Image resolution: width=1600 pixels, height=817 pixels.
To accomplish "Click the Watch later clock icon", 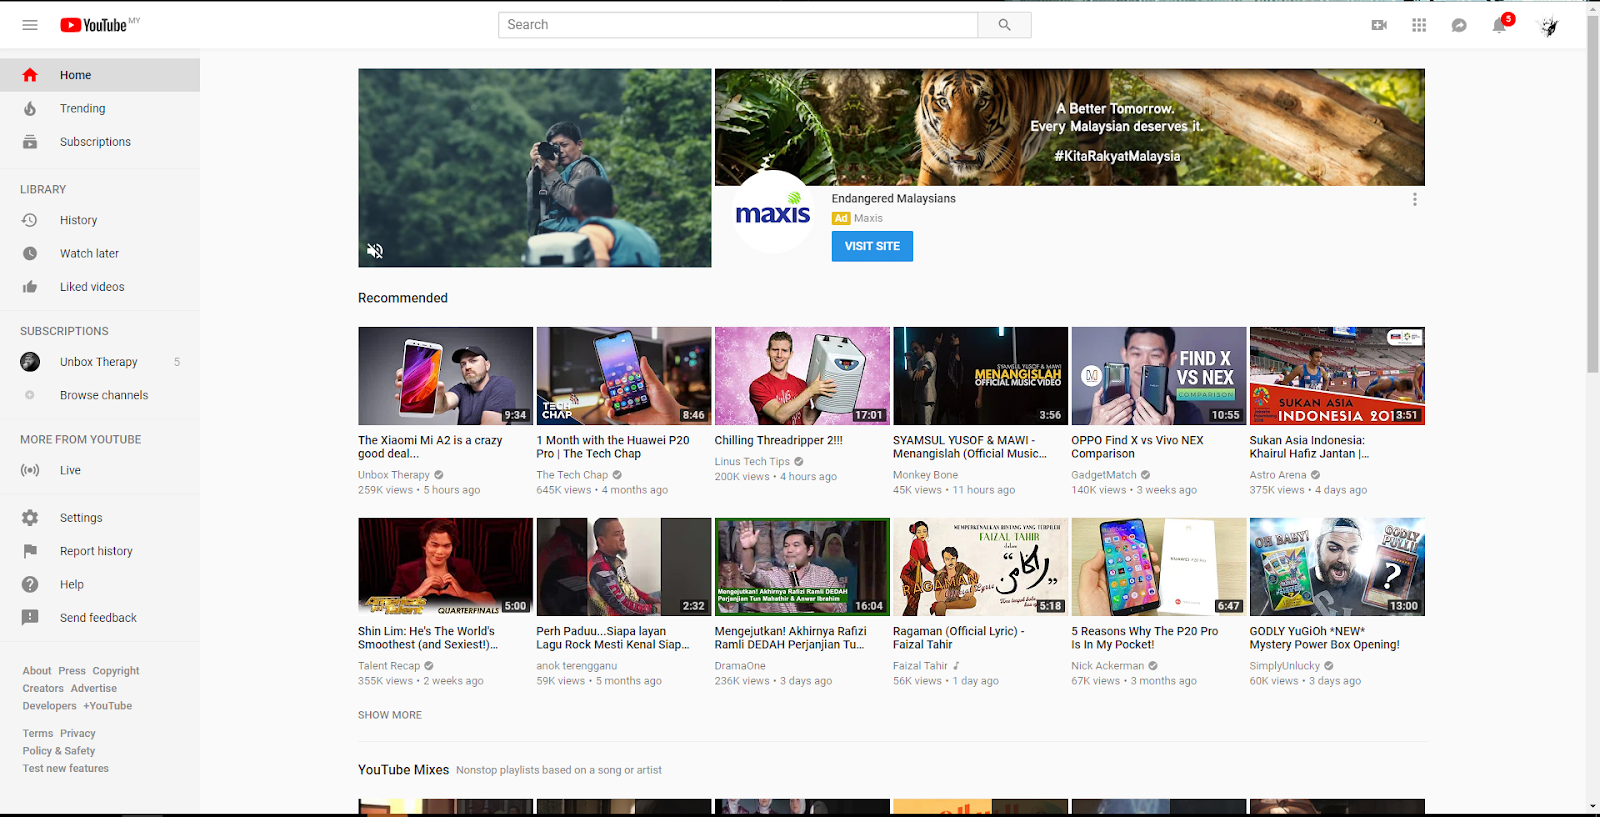I will pyautogui.click(x=30, y=253).
